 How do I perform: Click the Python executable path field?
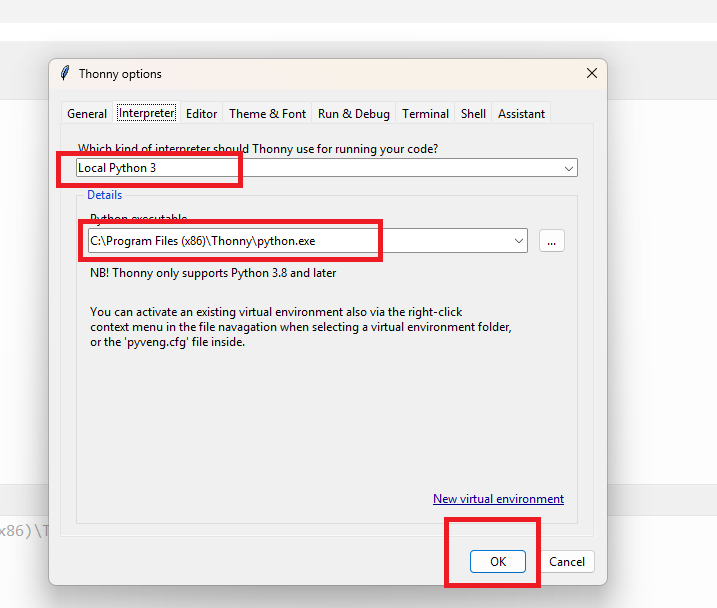(x=307, y=240)
